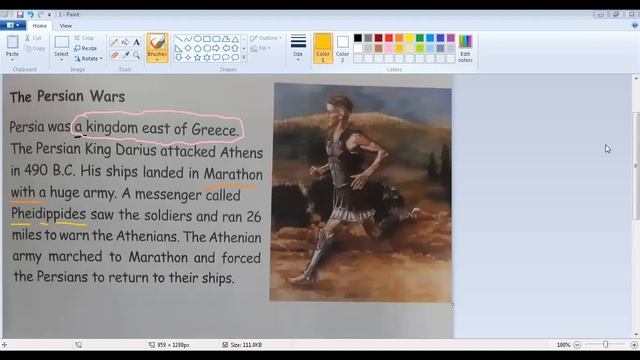Click the Paste clipboard icon
Image resolution: width=640 pixels, height=360 pixels.
tap(12, 42)
